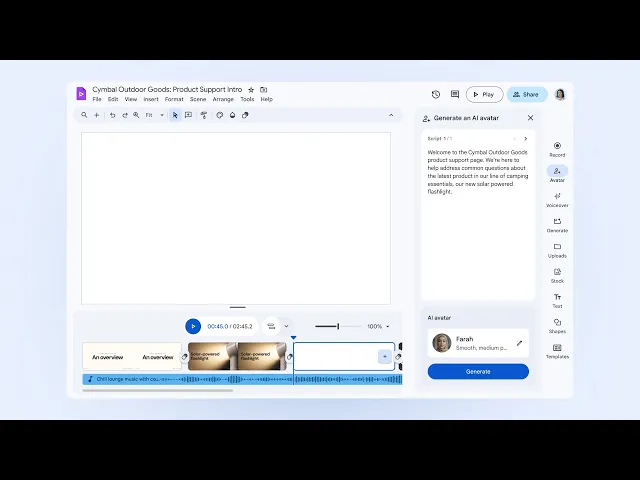This screenshot has width=640, height=480.
Task: Click the paint format roller icon
Action: 204,115
